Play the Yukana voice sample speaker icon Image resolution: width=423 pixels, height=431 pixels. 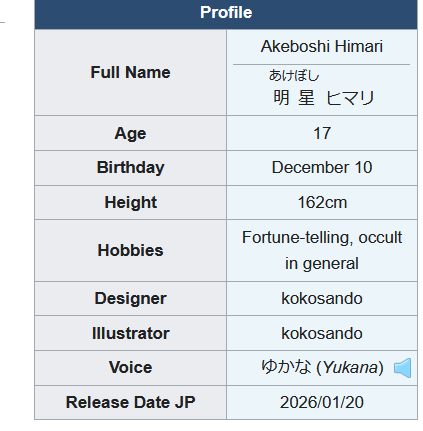pyautogui.click(x=402, y=368)
